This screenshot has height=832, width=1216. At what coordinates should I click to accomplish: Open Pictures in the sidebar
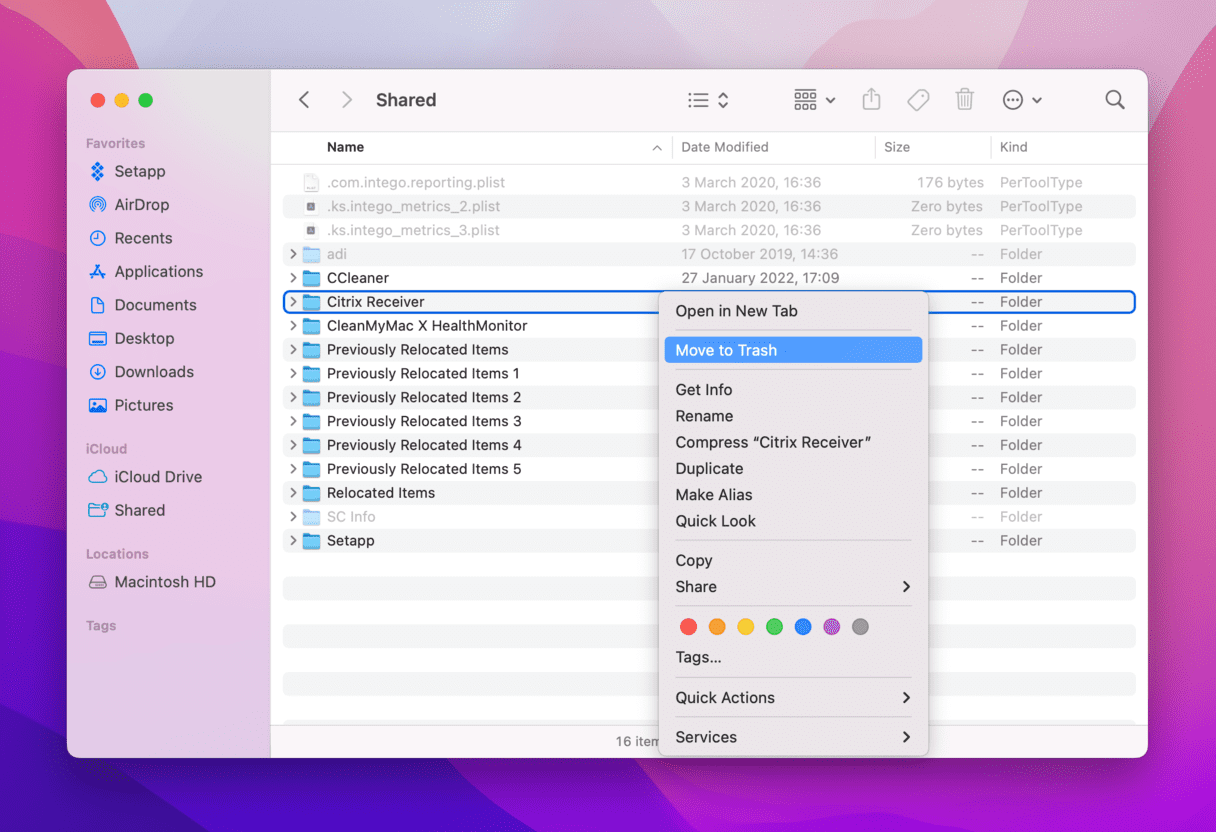131,405
